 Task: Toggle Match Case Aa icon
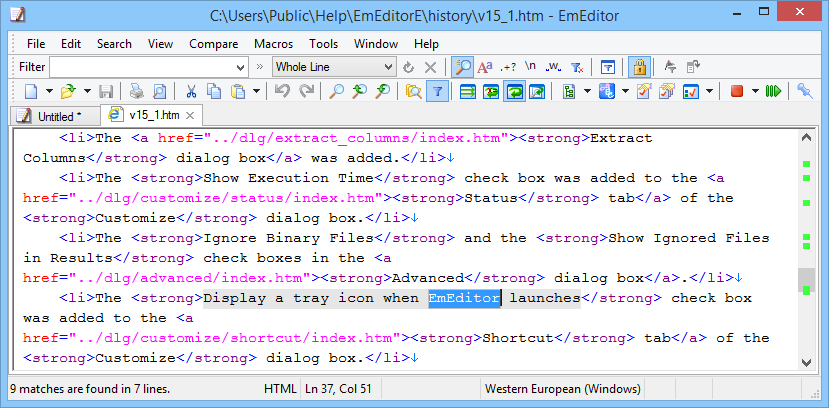485,67
